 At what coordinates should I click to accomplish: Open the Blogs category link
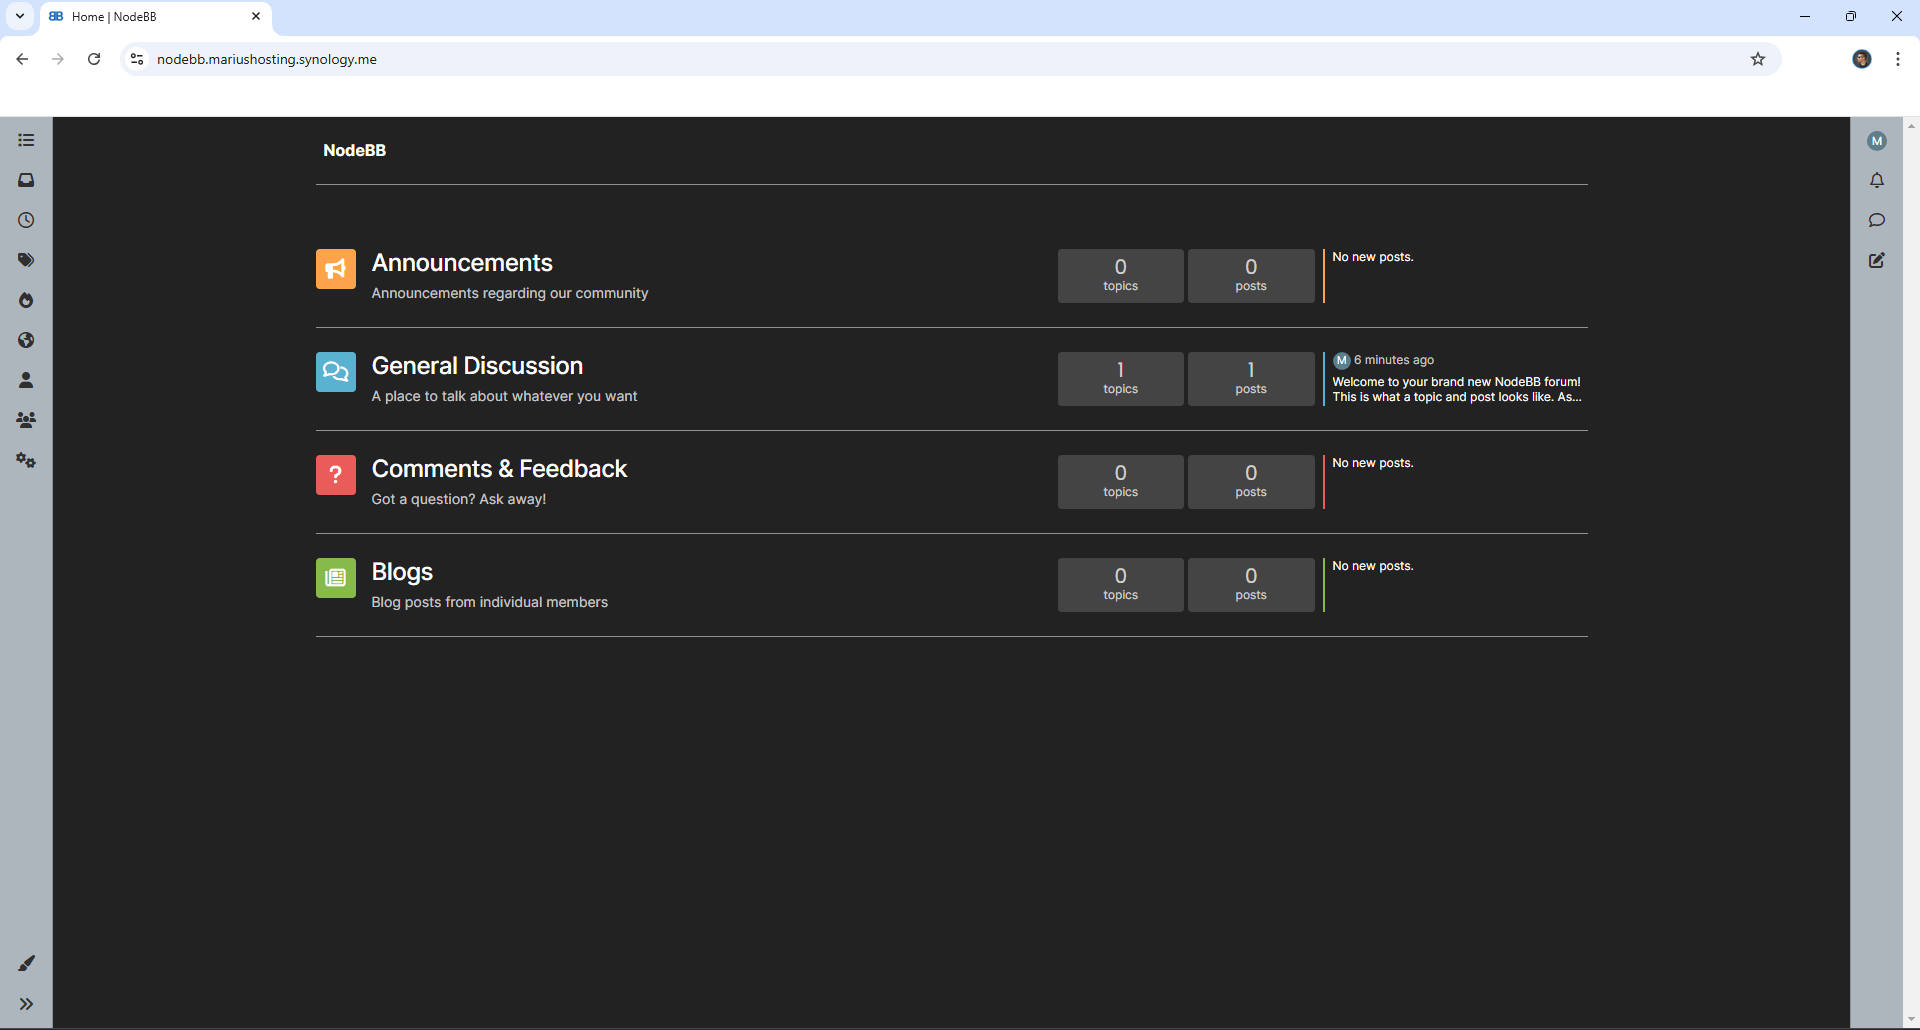point(402,572)
